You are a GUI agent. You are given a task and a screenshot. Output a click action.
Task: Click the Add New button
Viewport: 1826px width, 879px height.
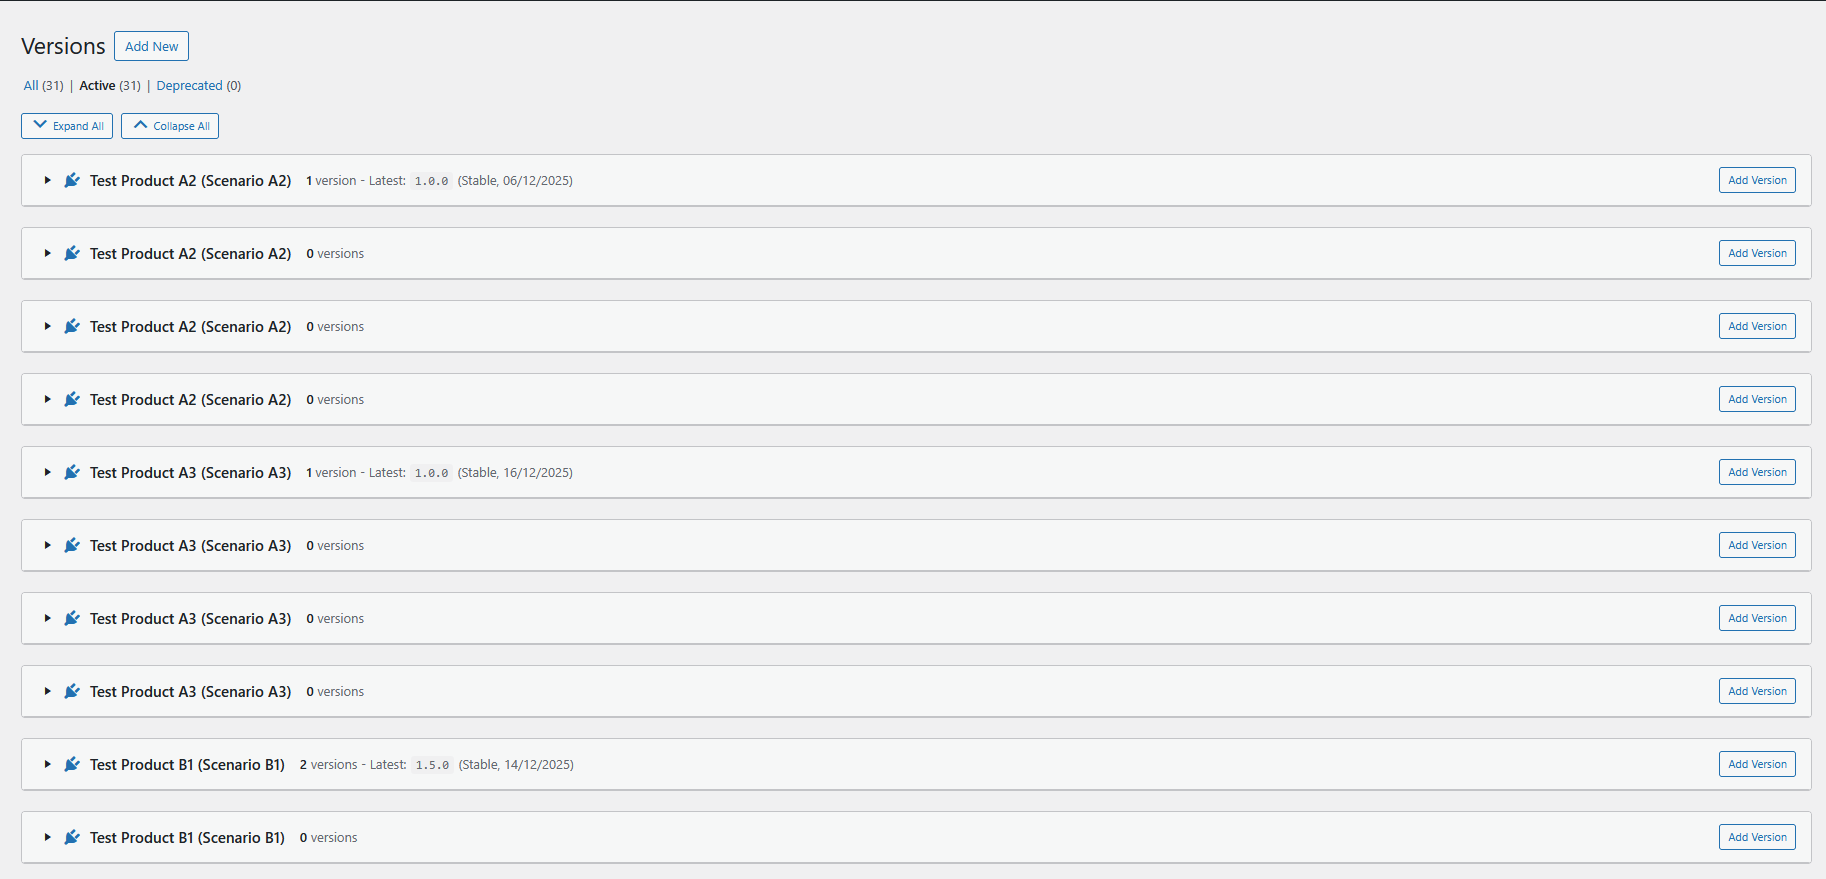(151, 46)
